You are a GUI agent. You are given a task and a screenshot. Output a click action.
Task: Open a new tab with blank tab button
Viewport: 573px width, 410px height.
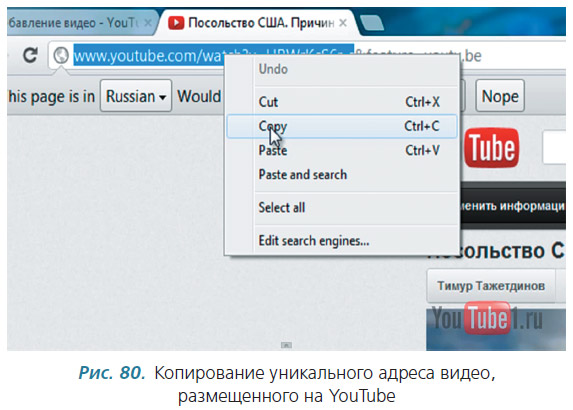(x=372, y=23)
